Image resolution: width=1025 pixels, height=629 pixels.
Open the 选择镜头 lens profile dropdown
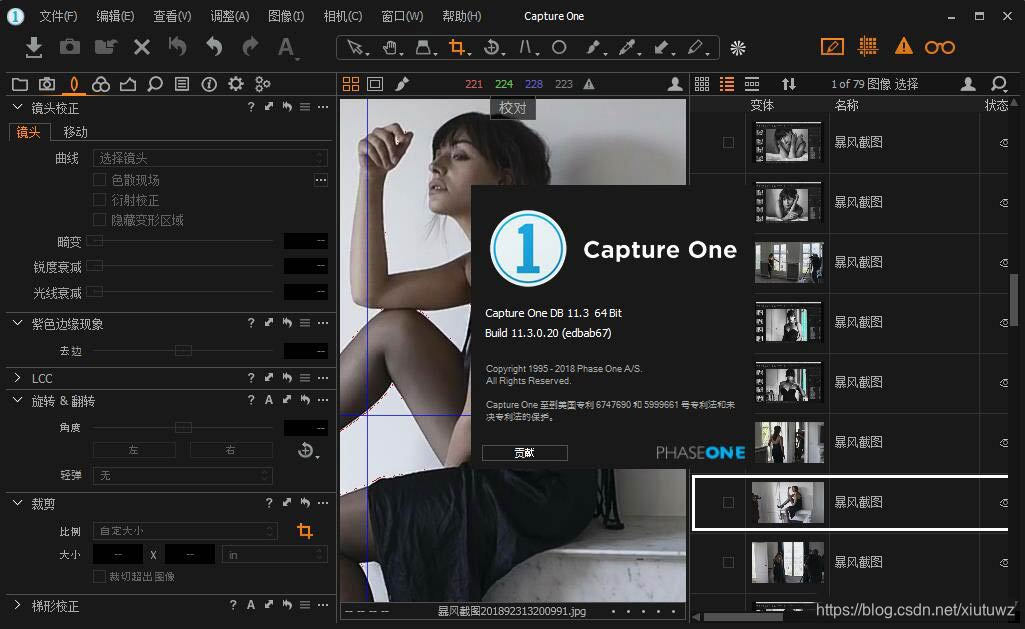tap(210, 158)
